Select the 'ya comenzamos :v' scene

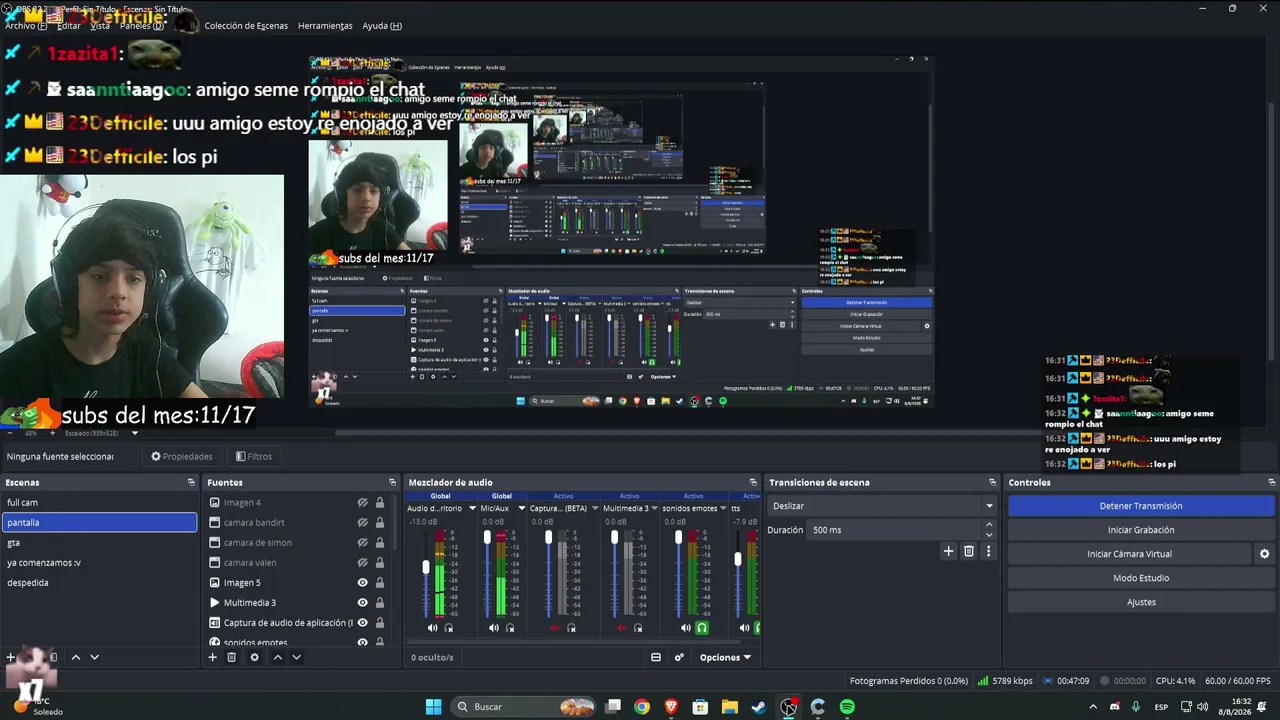(100, 562)
